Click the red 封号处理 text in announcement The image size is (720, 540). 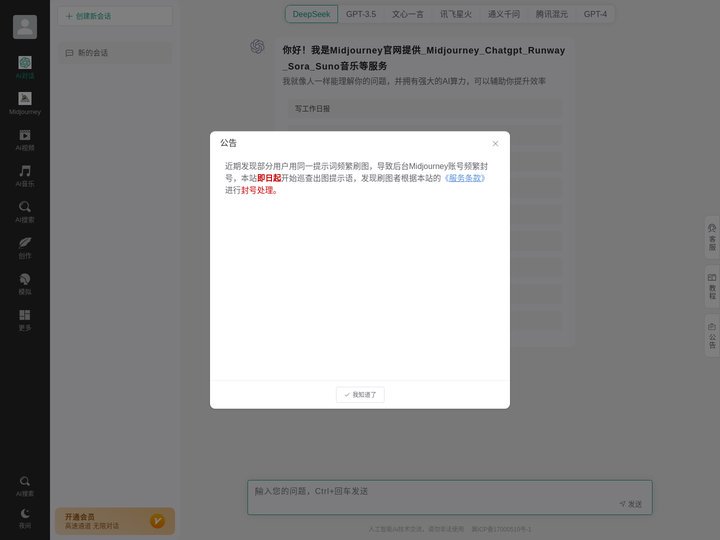pyautogui.click(x=259, y=190)
